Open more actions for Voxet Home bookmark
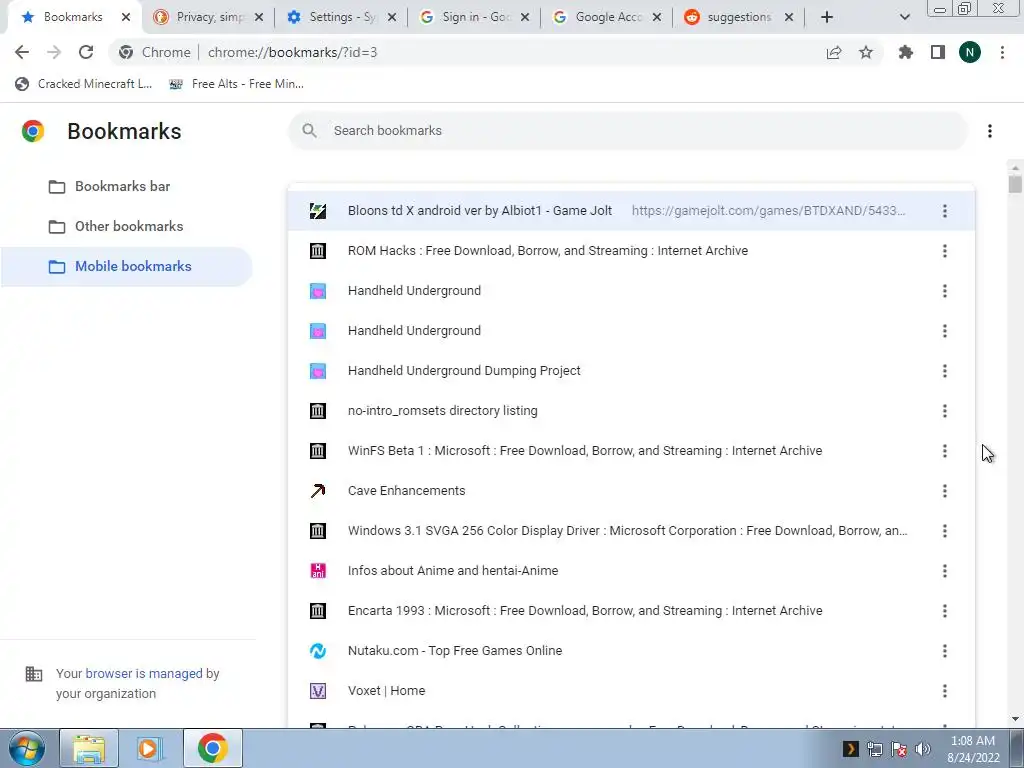1024x768 pixels. pos(945,691)
